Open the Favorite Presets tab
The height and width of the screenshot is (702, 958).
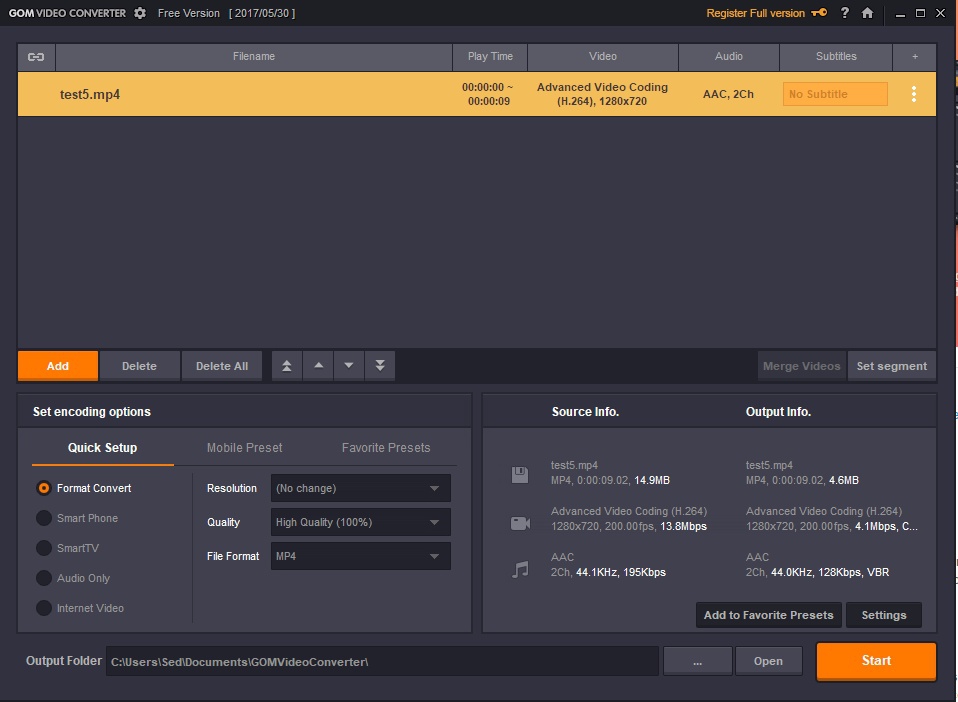click(385, 448)
